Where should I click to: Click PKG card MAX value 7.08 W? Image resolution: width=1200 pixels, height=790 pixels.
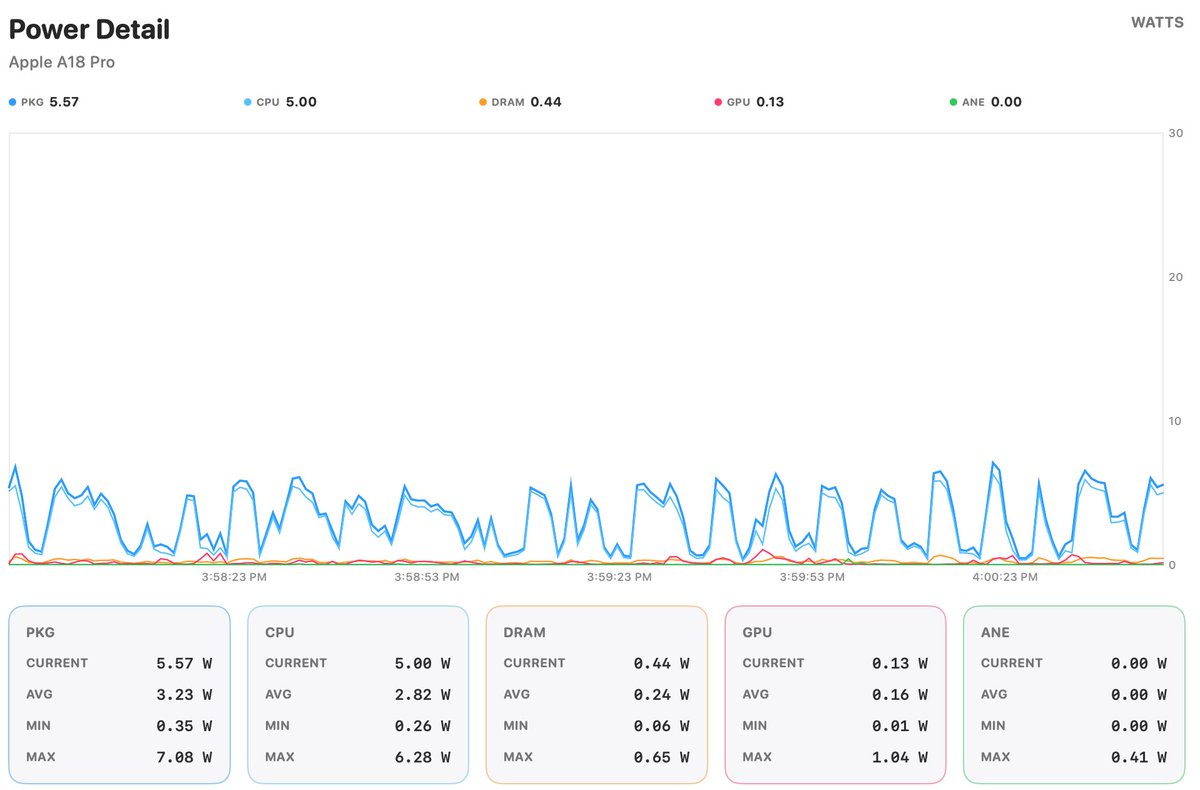[x=184, y=757]
